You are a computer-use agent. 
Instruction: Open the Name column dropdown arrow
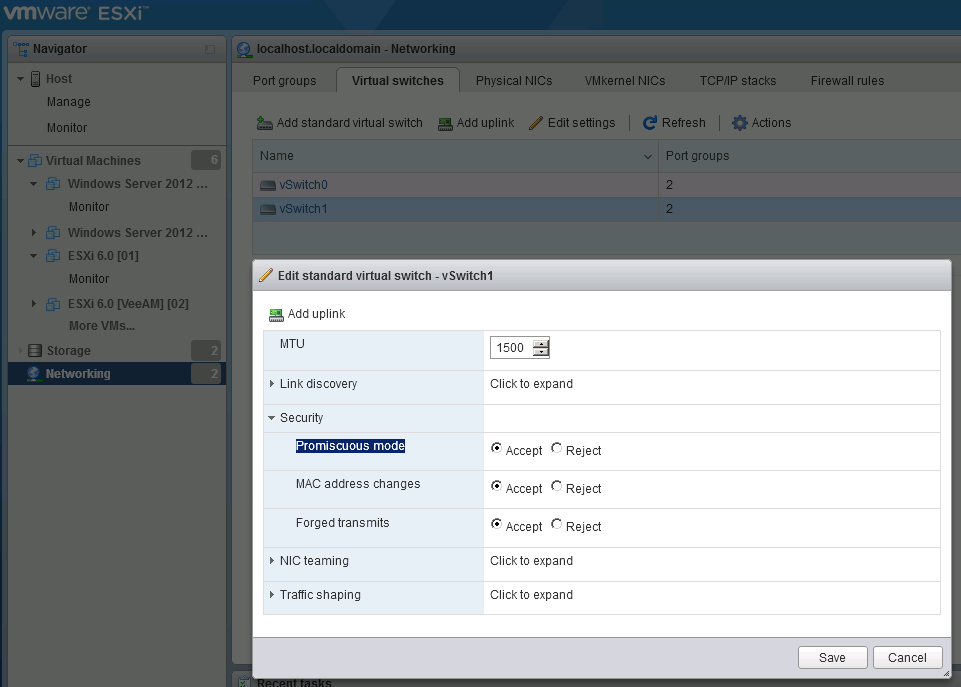647,157
